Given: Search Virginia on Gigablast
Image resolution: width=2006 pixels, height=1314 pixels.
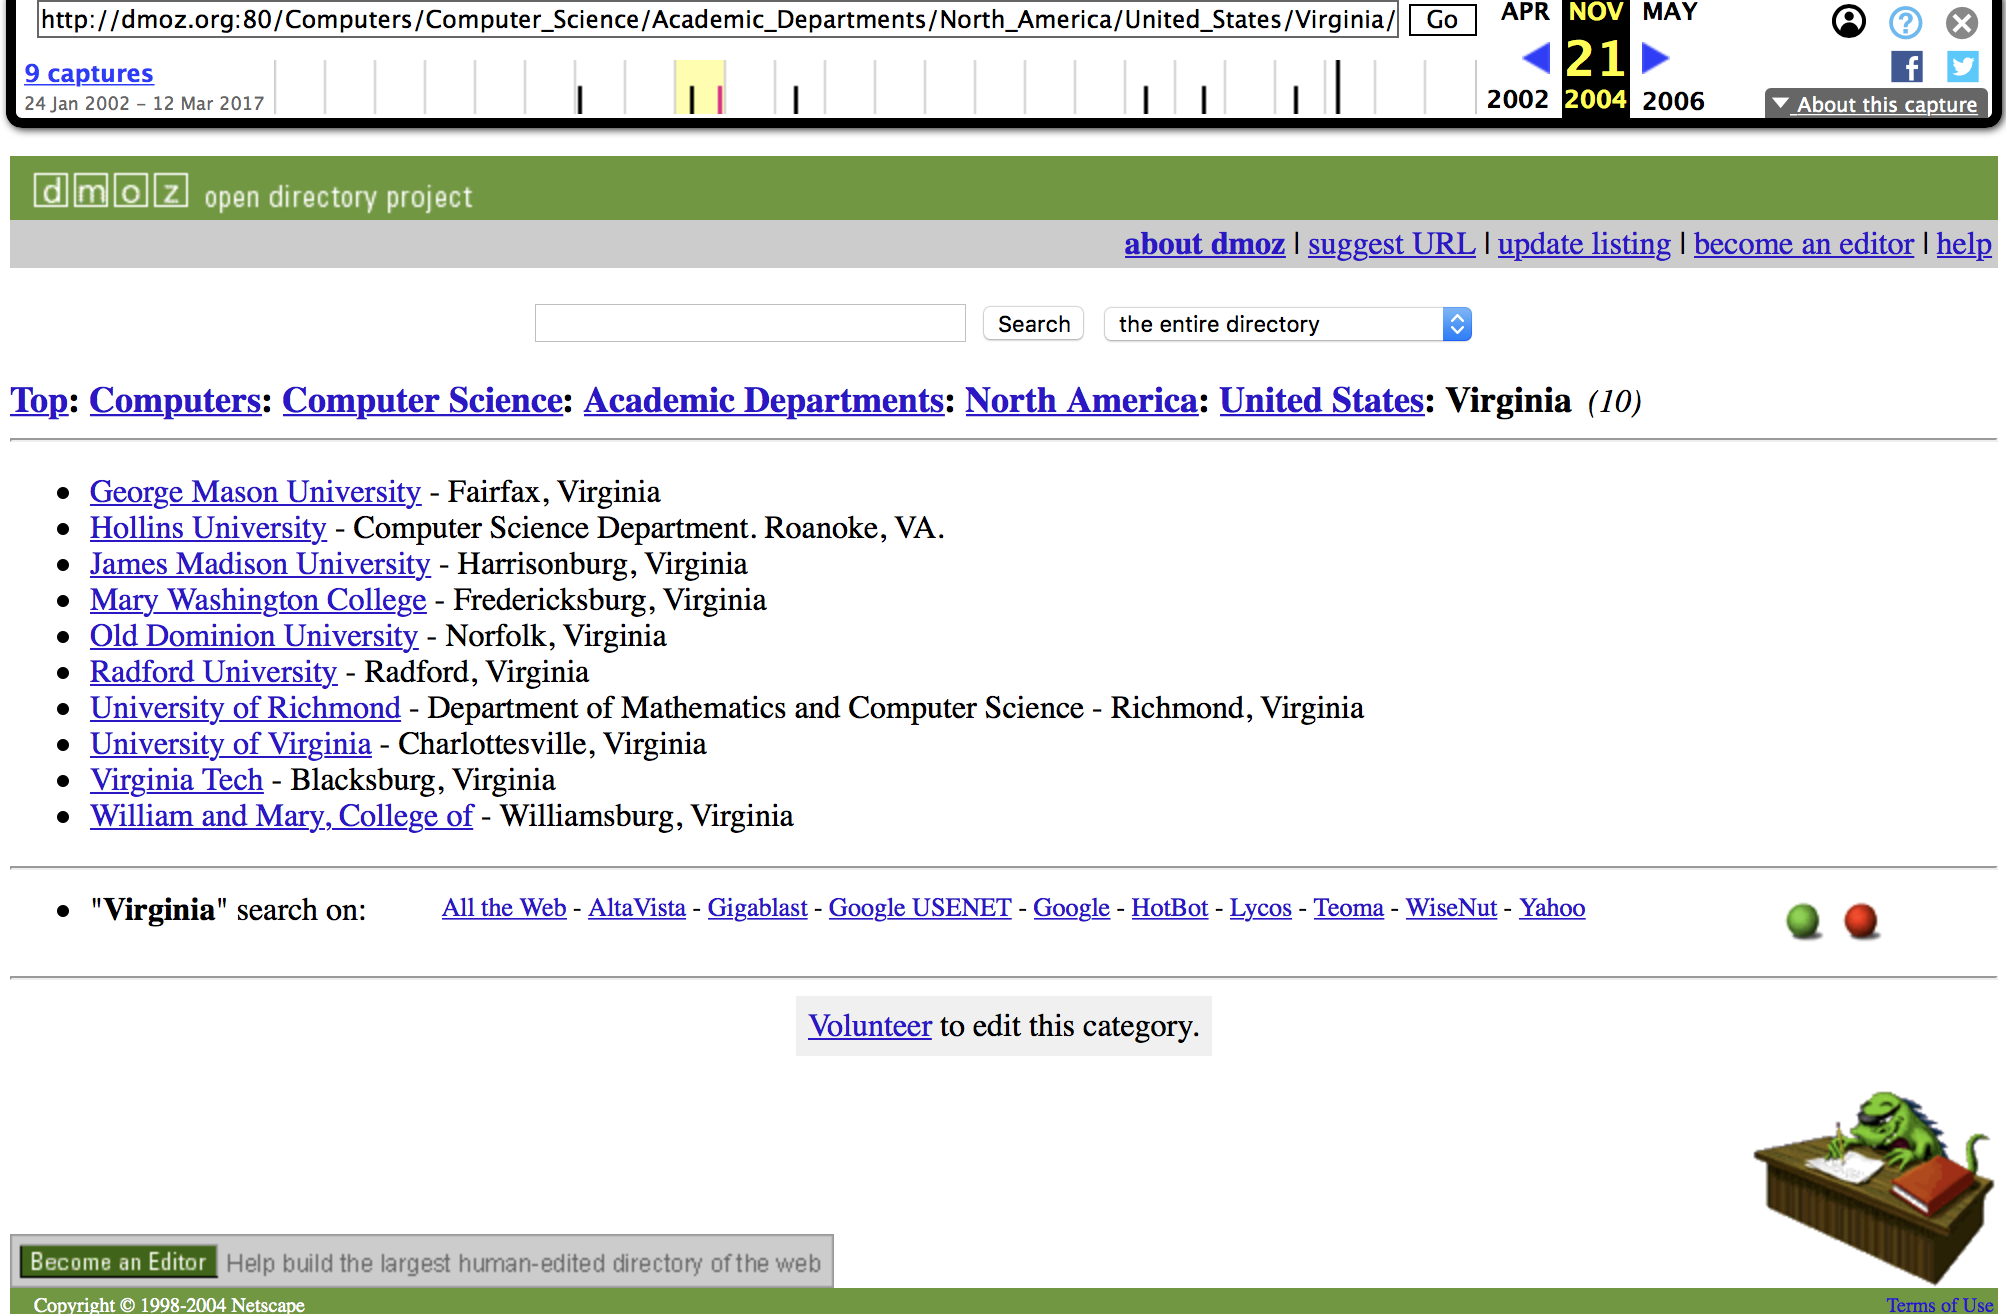Looking at the screenshot, I should [x=757, y=908].
